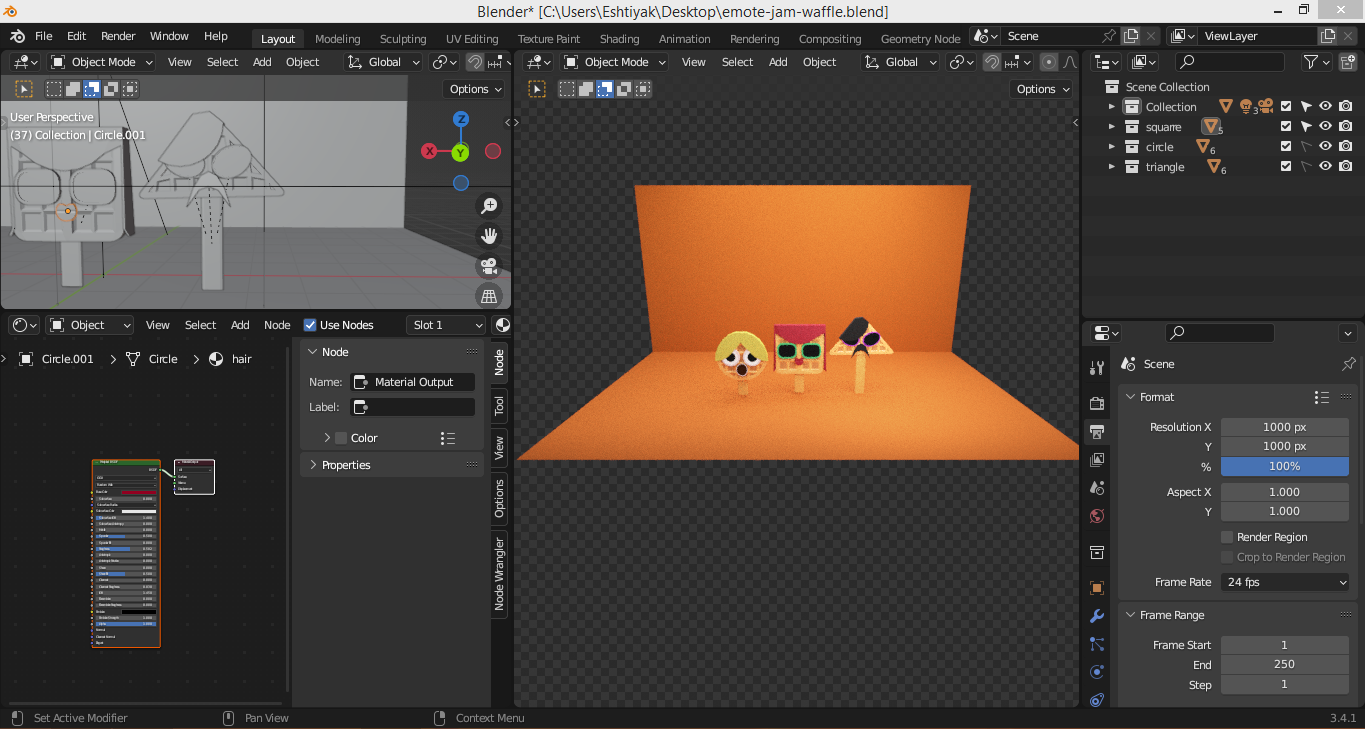Toggle Use Nodes checkbox in shader editor
The width and height of the screenshot is (1365, 729).
click(x=309, y=324)
